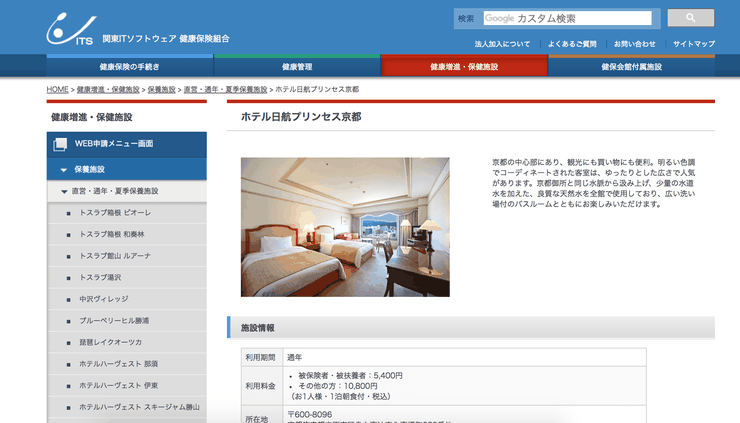The height and width of the screenshot is (423, 740).
Task: Click the 利用料金 table cell
Action: click(261, 386)
